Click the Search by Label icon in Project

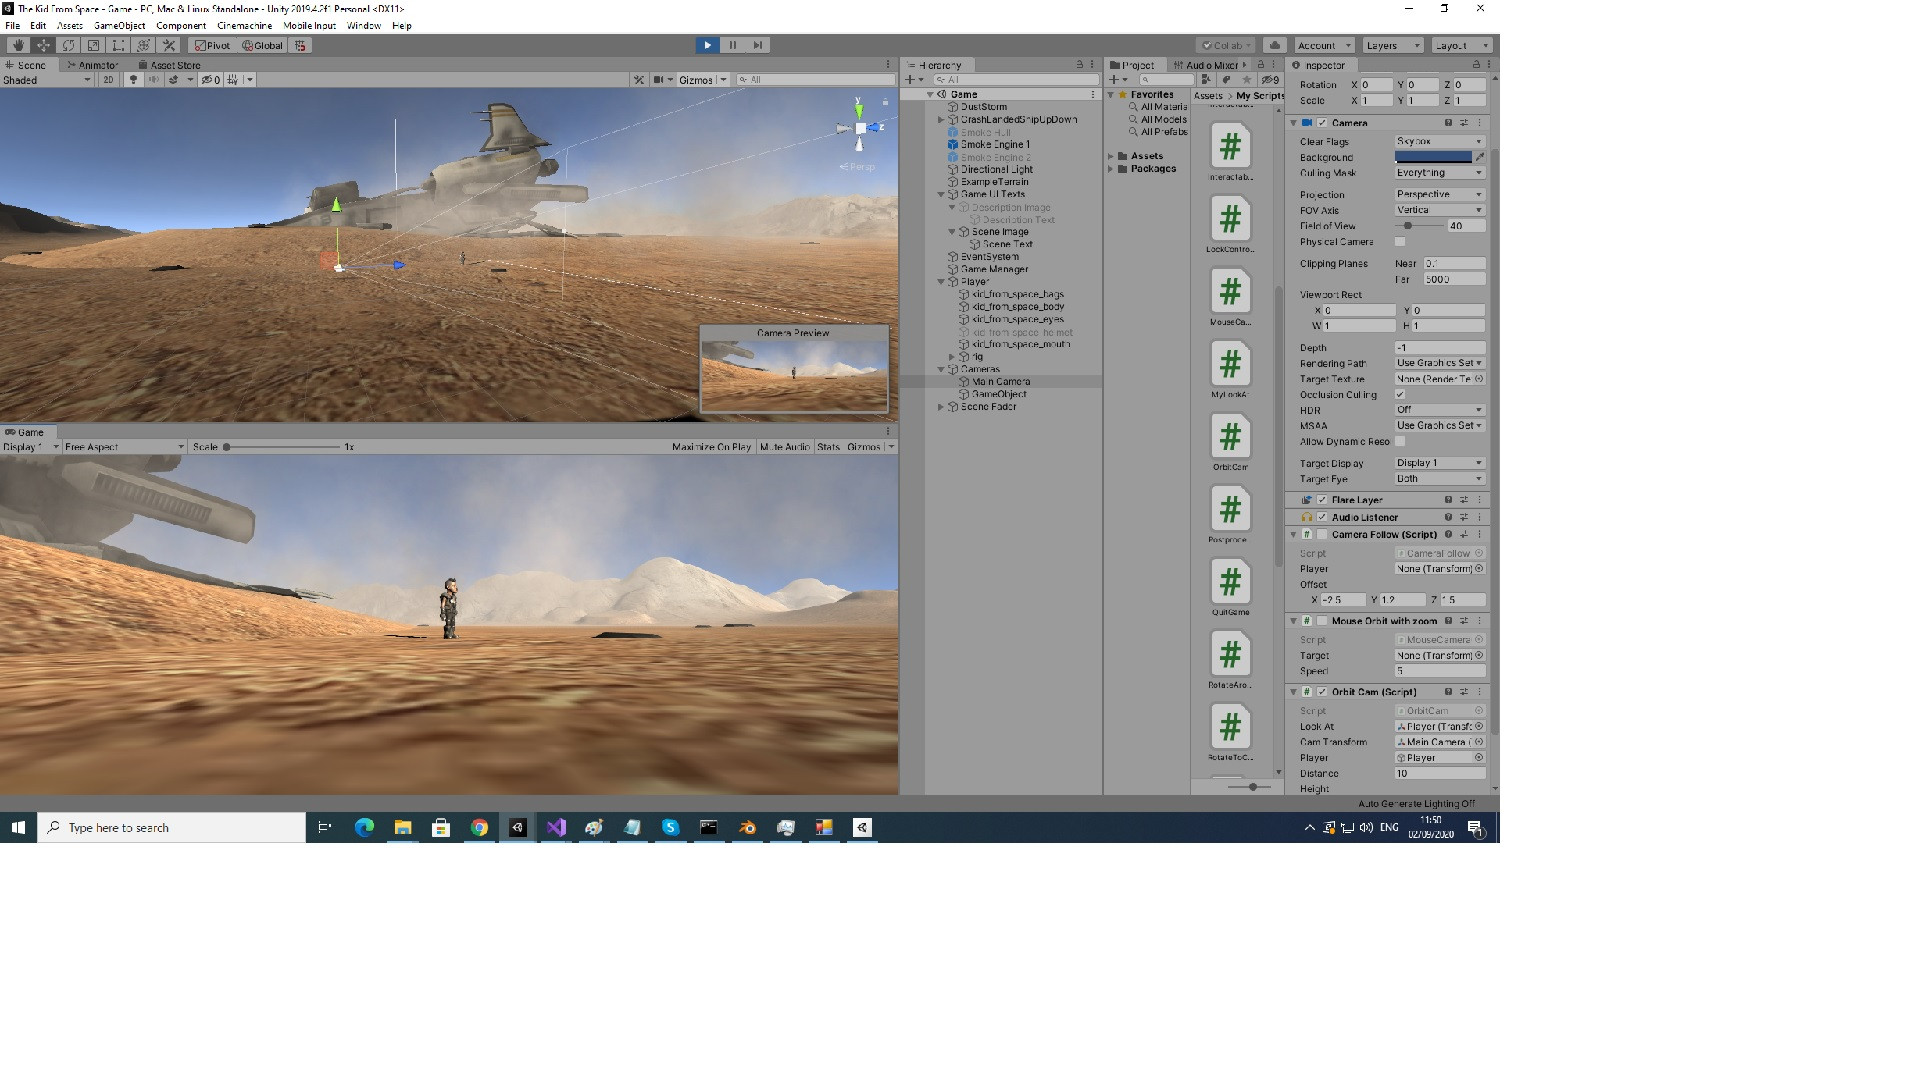pos(1226,80)
